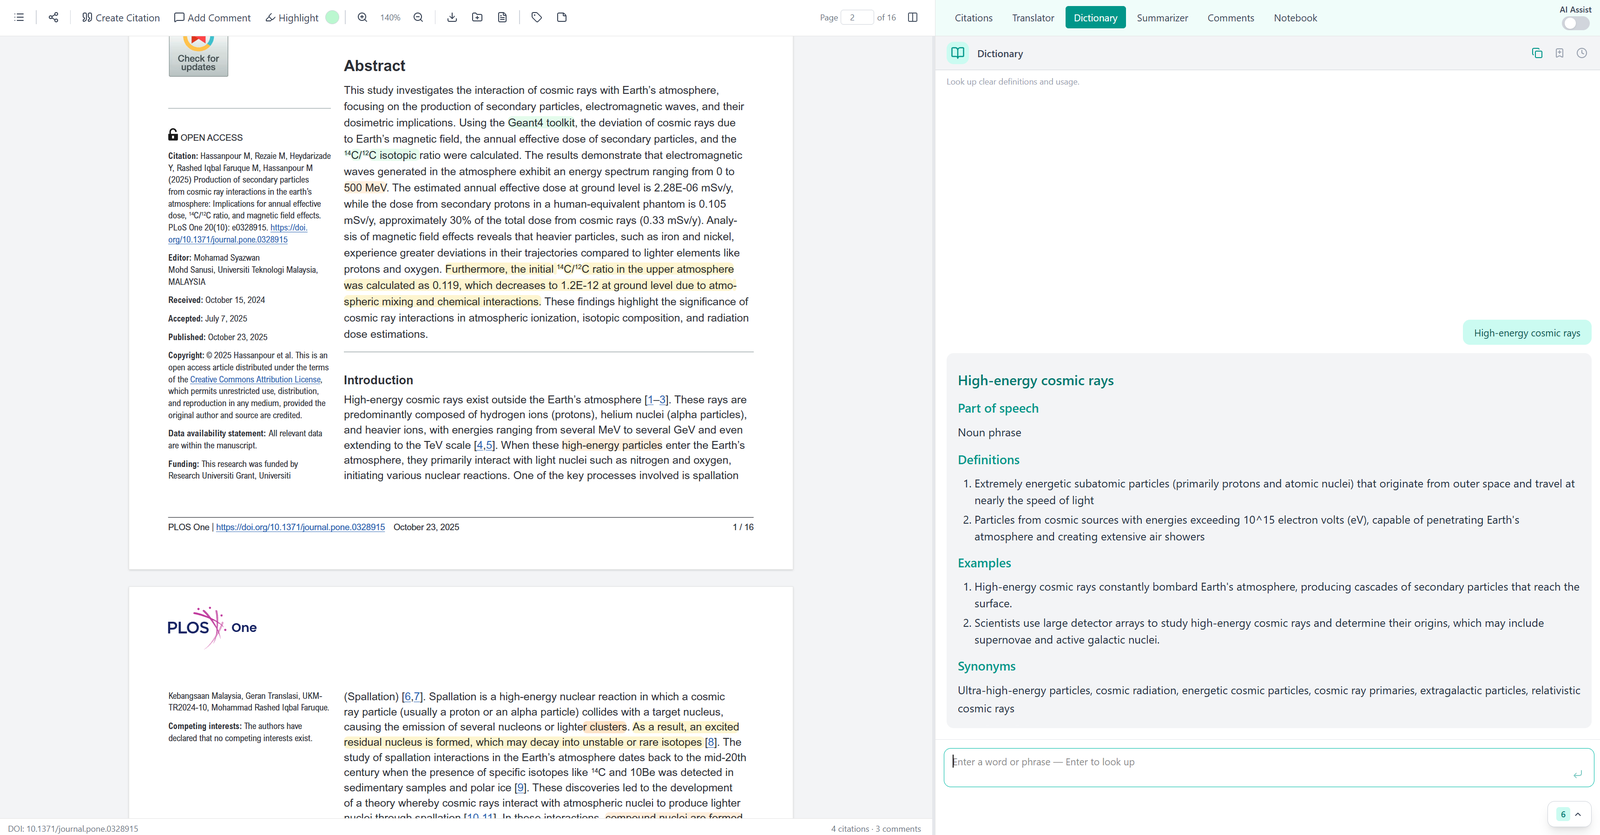Open the Creative Commons Attribution License link
1600x835 pixels.
click(256, 380)
